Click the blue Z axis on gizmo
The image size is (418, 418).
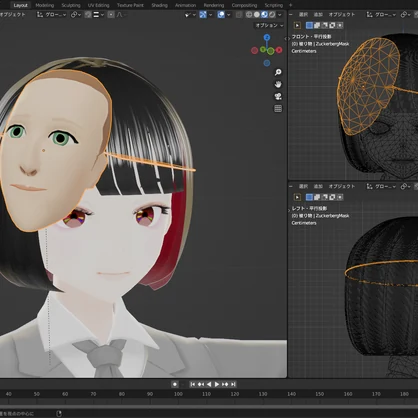click(267, 37)
